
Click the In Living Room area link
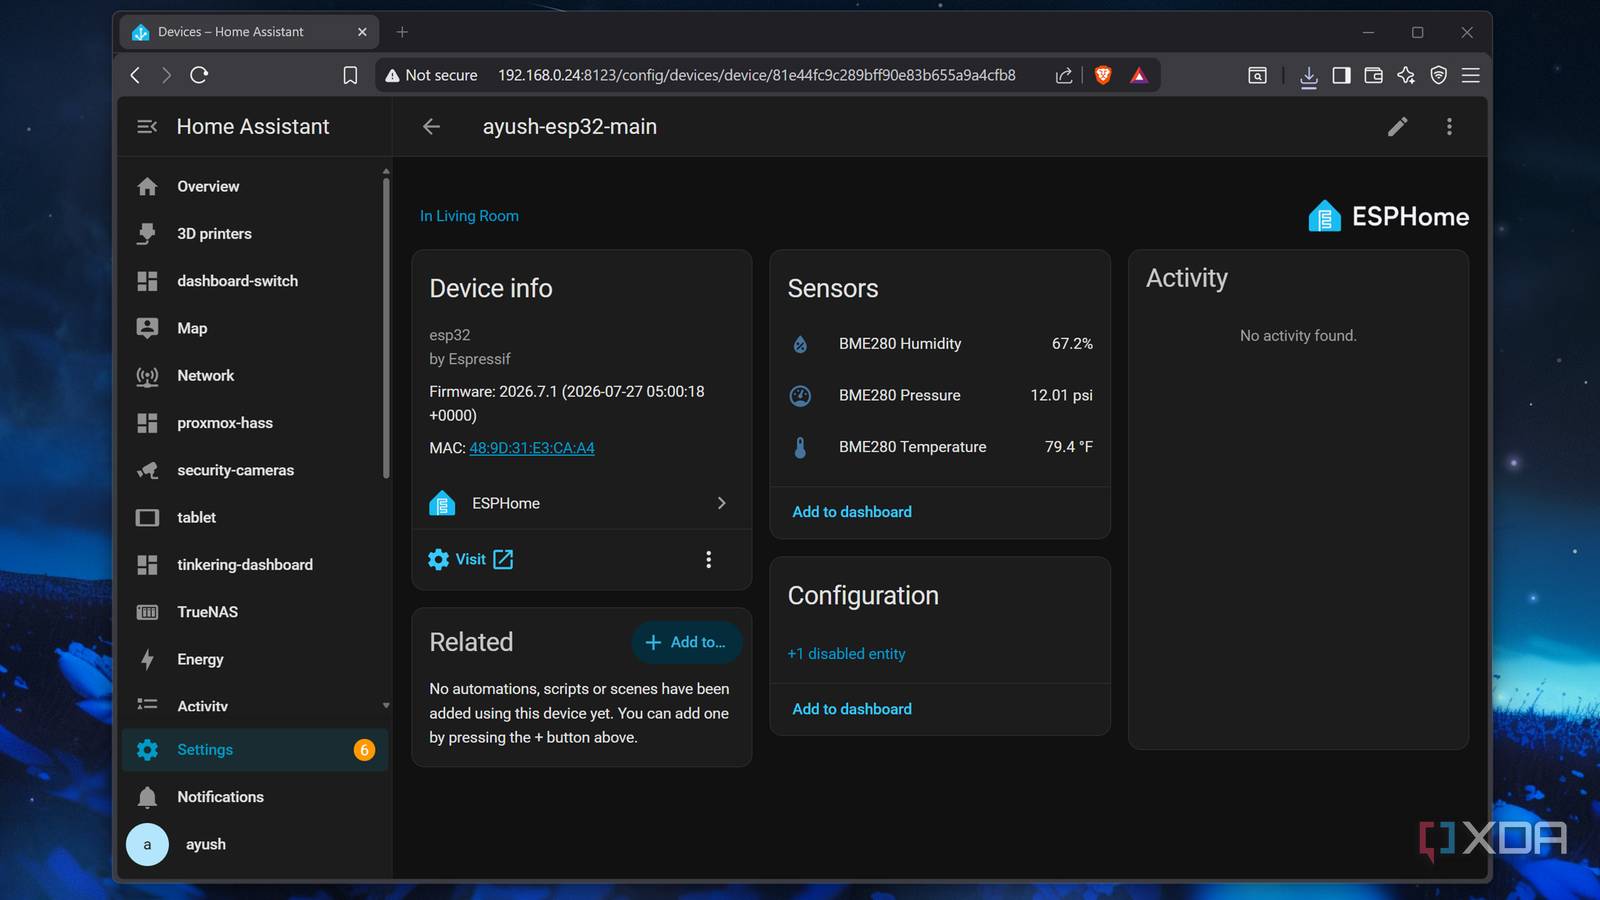click(x=469, y=216)
